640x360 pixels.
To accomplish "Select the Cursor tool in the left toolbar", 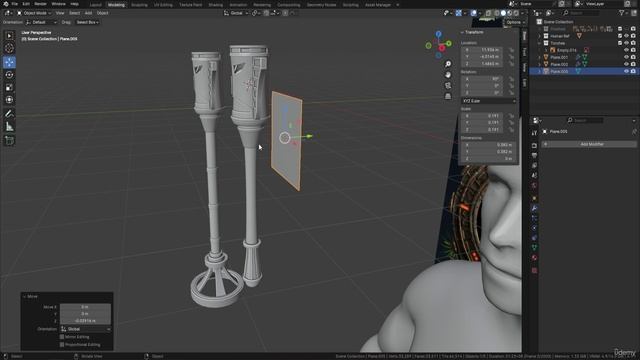I will click(9, 48).
